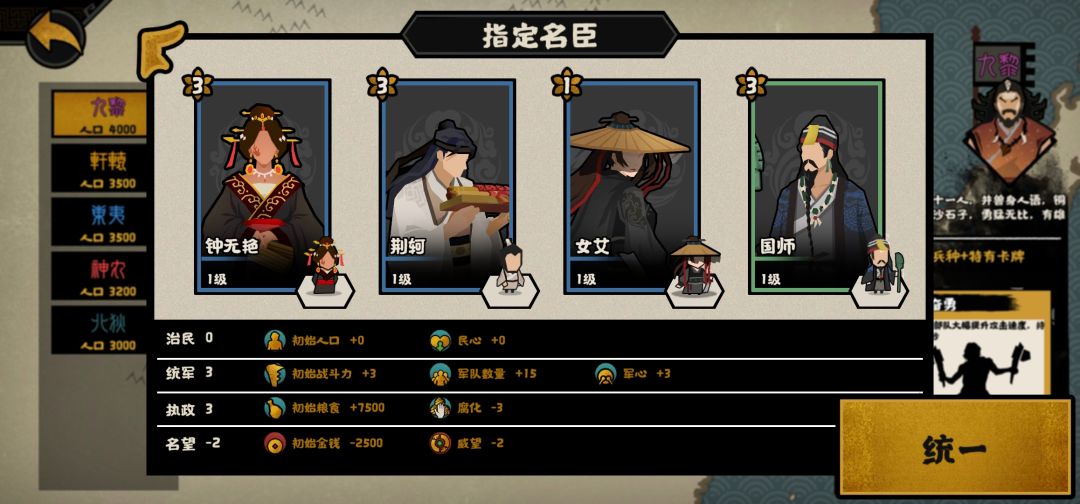This screenshot has width=1080, height=504.
Task: Close the 指定名臣 panel with gold corner arrow
Action: click(161, 50)
